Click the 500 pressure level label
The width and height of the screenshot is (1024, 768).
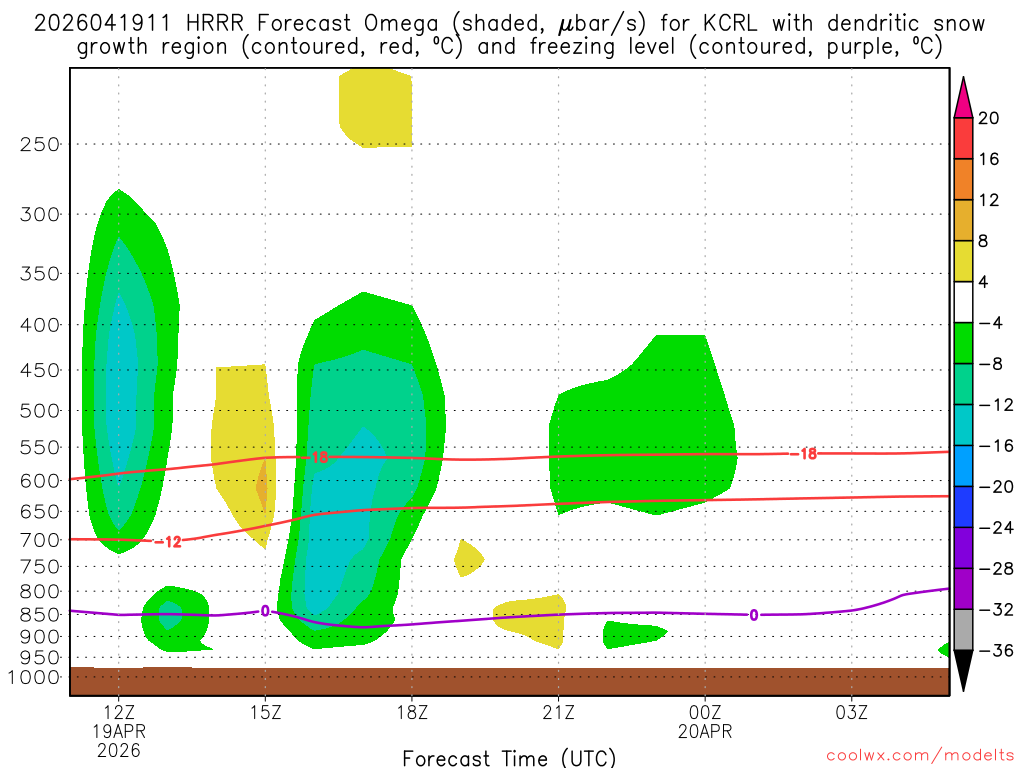(x=40, y=411)
